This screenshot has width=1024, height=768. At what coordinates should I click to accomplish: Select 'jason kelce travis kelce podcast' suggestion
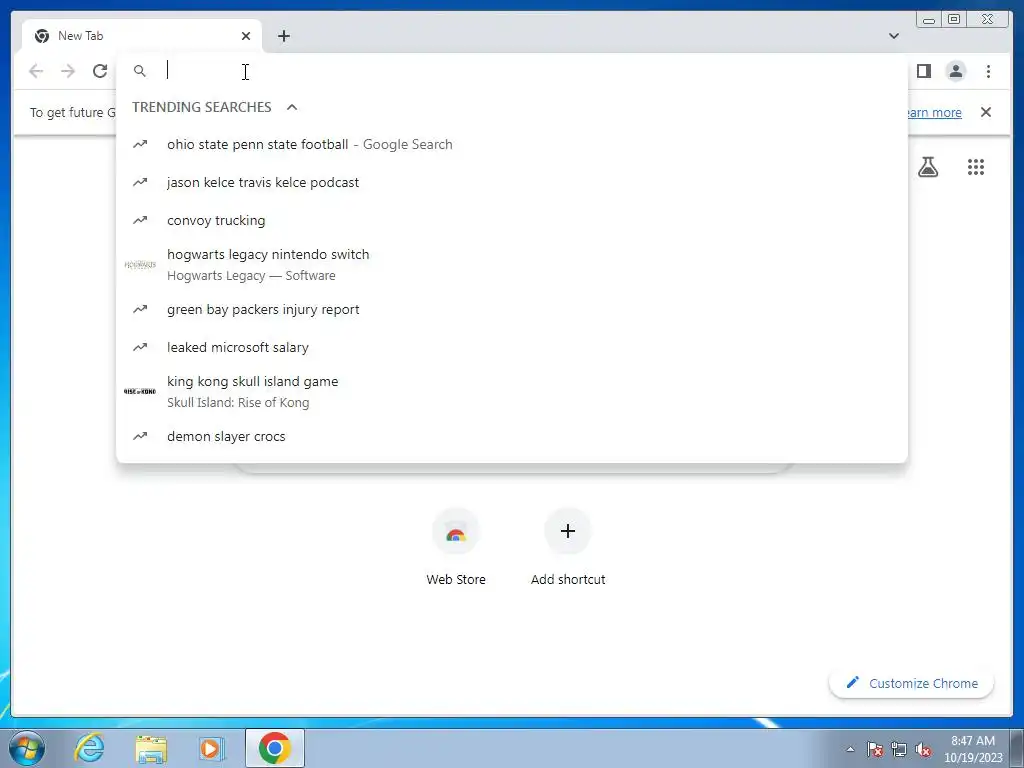pyautogui.click(x=511, y=182)
